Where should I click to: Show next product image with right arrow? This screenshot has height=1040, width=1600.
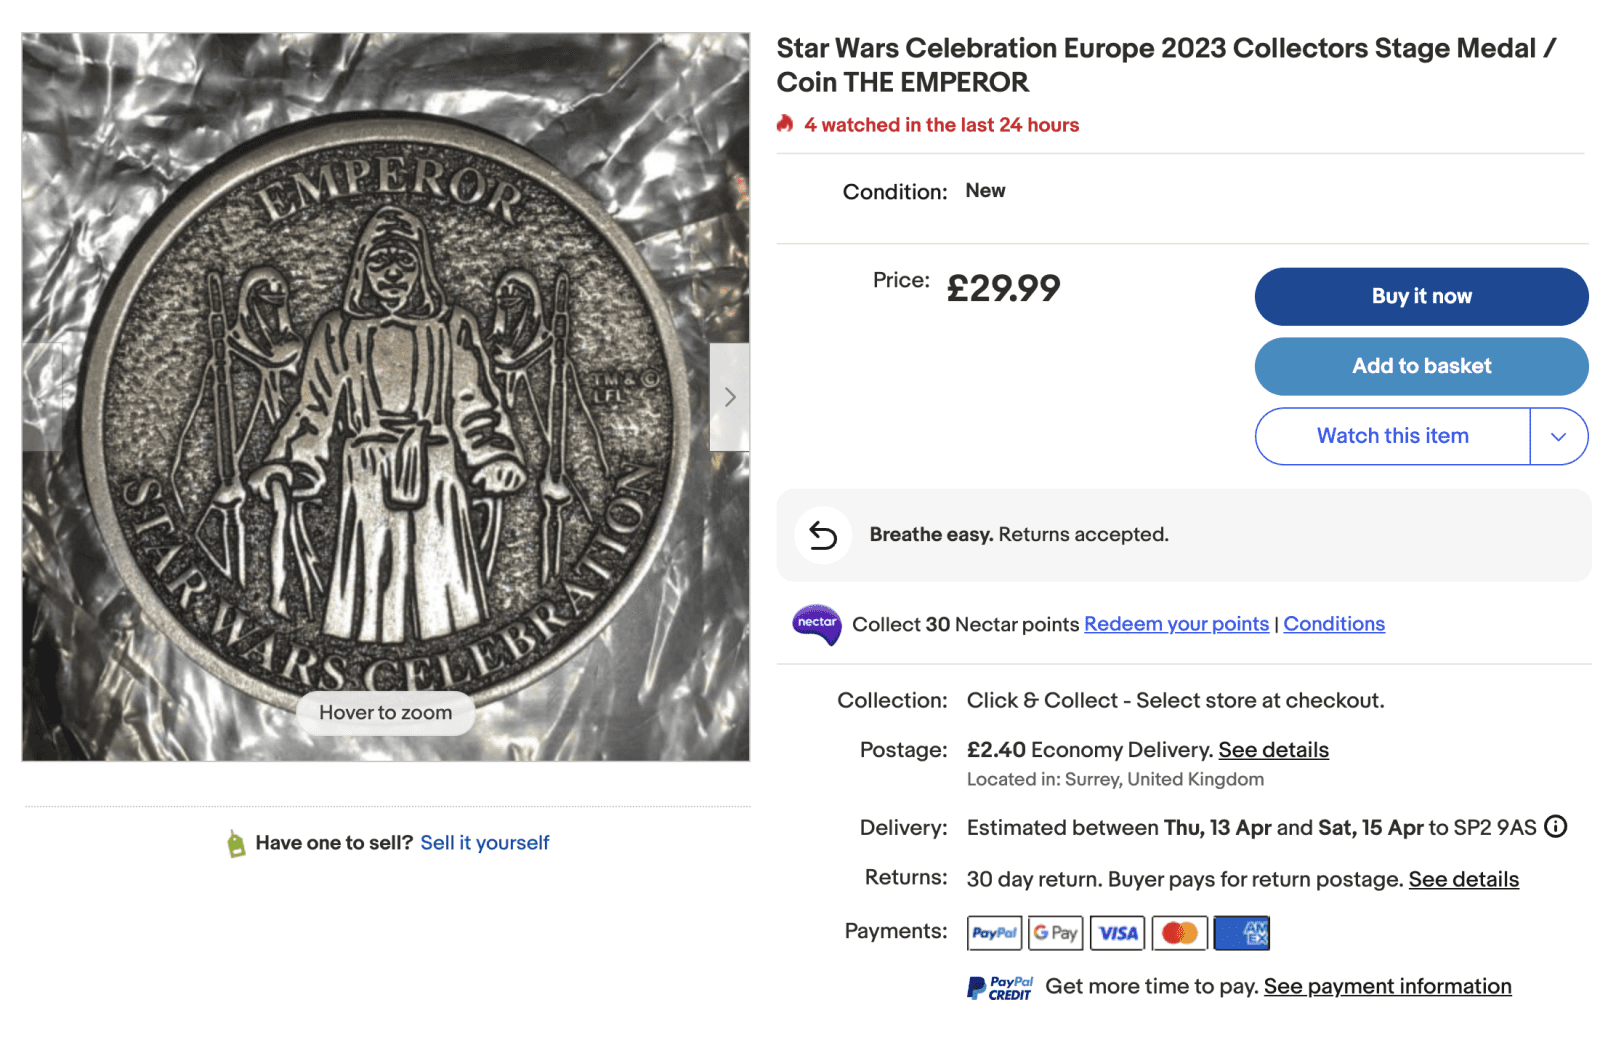point(730,397)
